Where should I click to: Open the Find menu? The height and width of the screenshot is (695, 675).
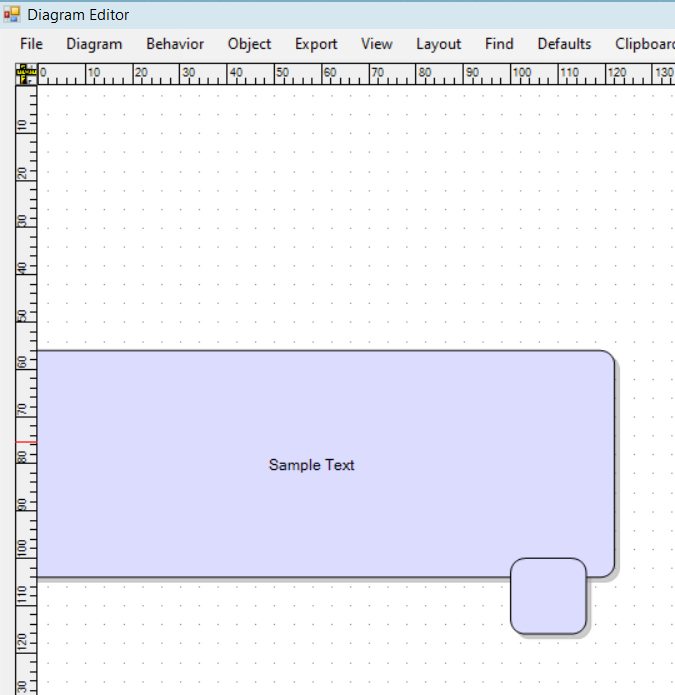tap(499, 44)
